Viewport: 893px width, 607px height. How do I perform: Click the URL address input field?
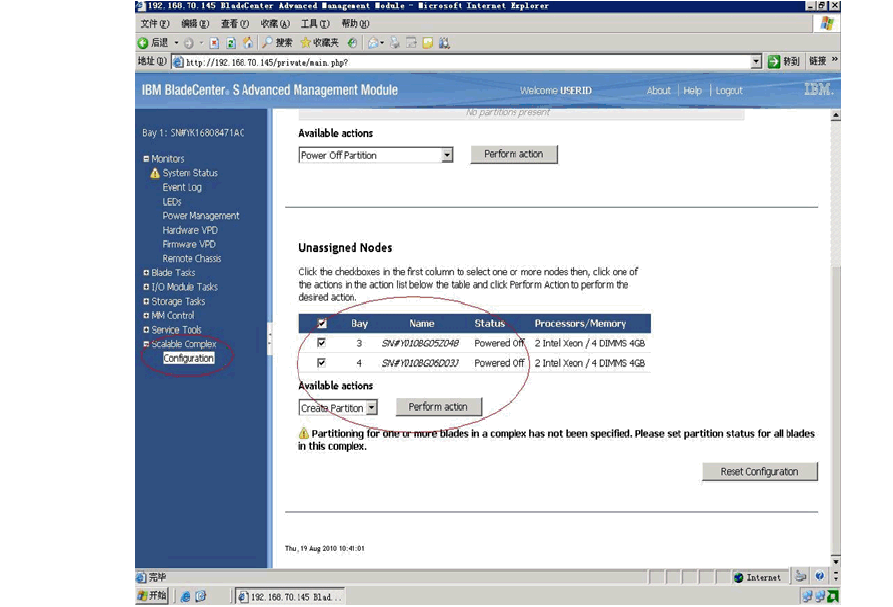[x=467, y=62]
